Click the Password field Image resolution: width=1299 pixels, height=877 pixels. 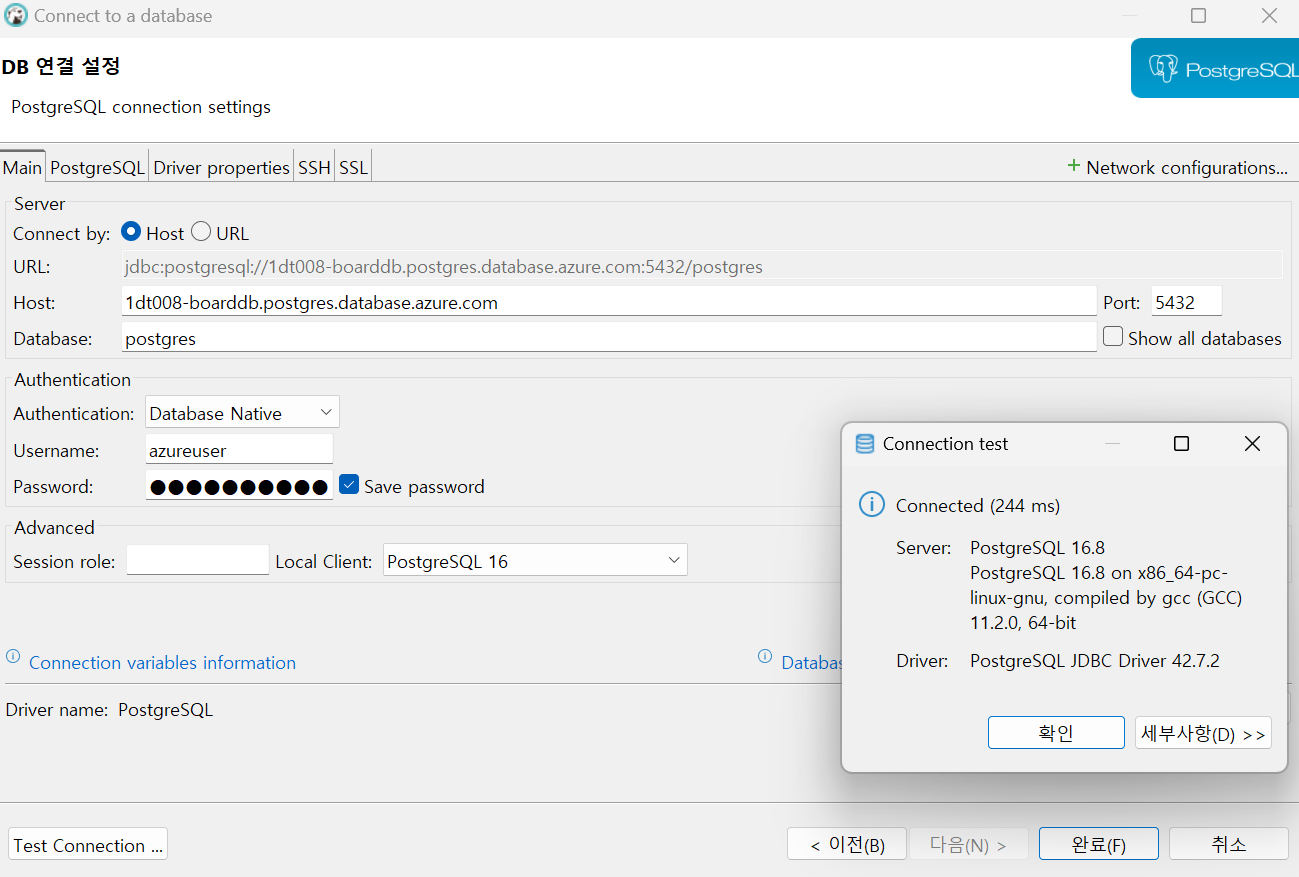click(x=239, y=486)
